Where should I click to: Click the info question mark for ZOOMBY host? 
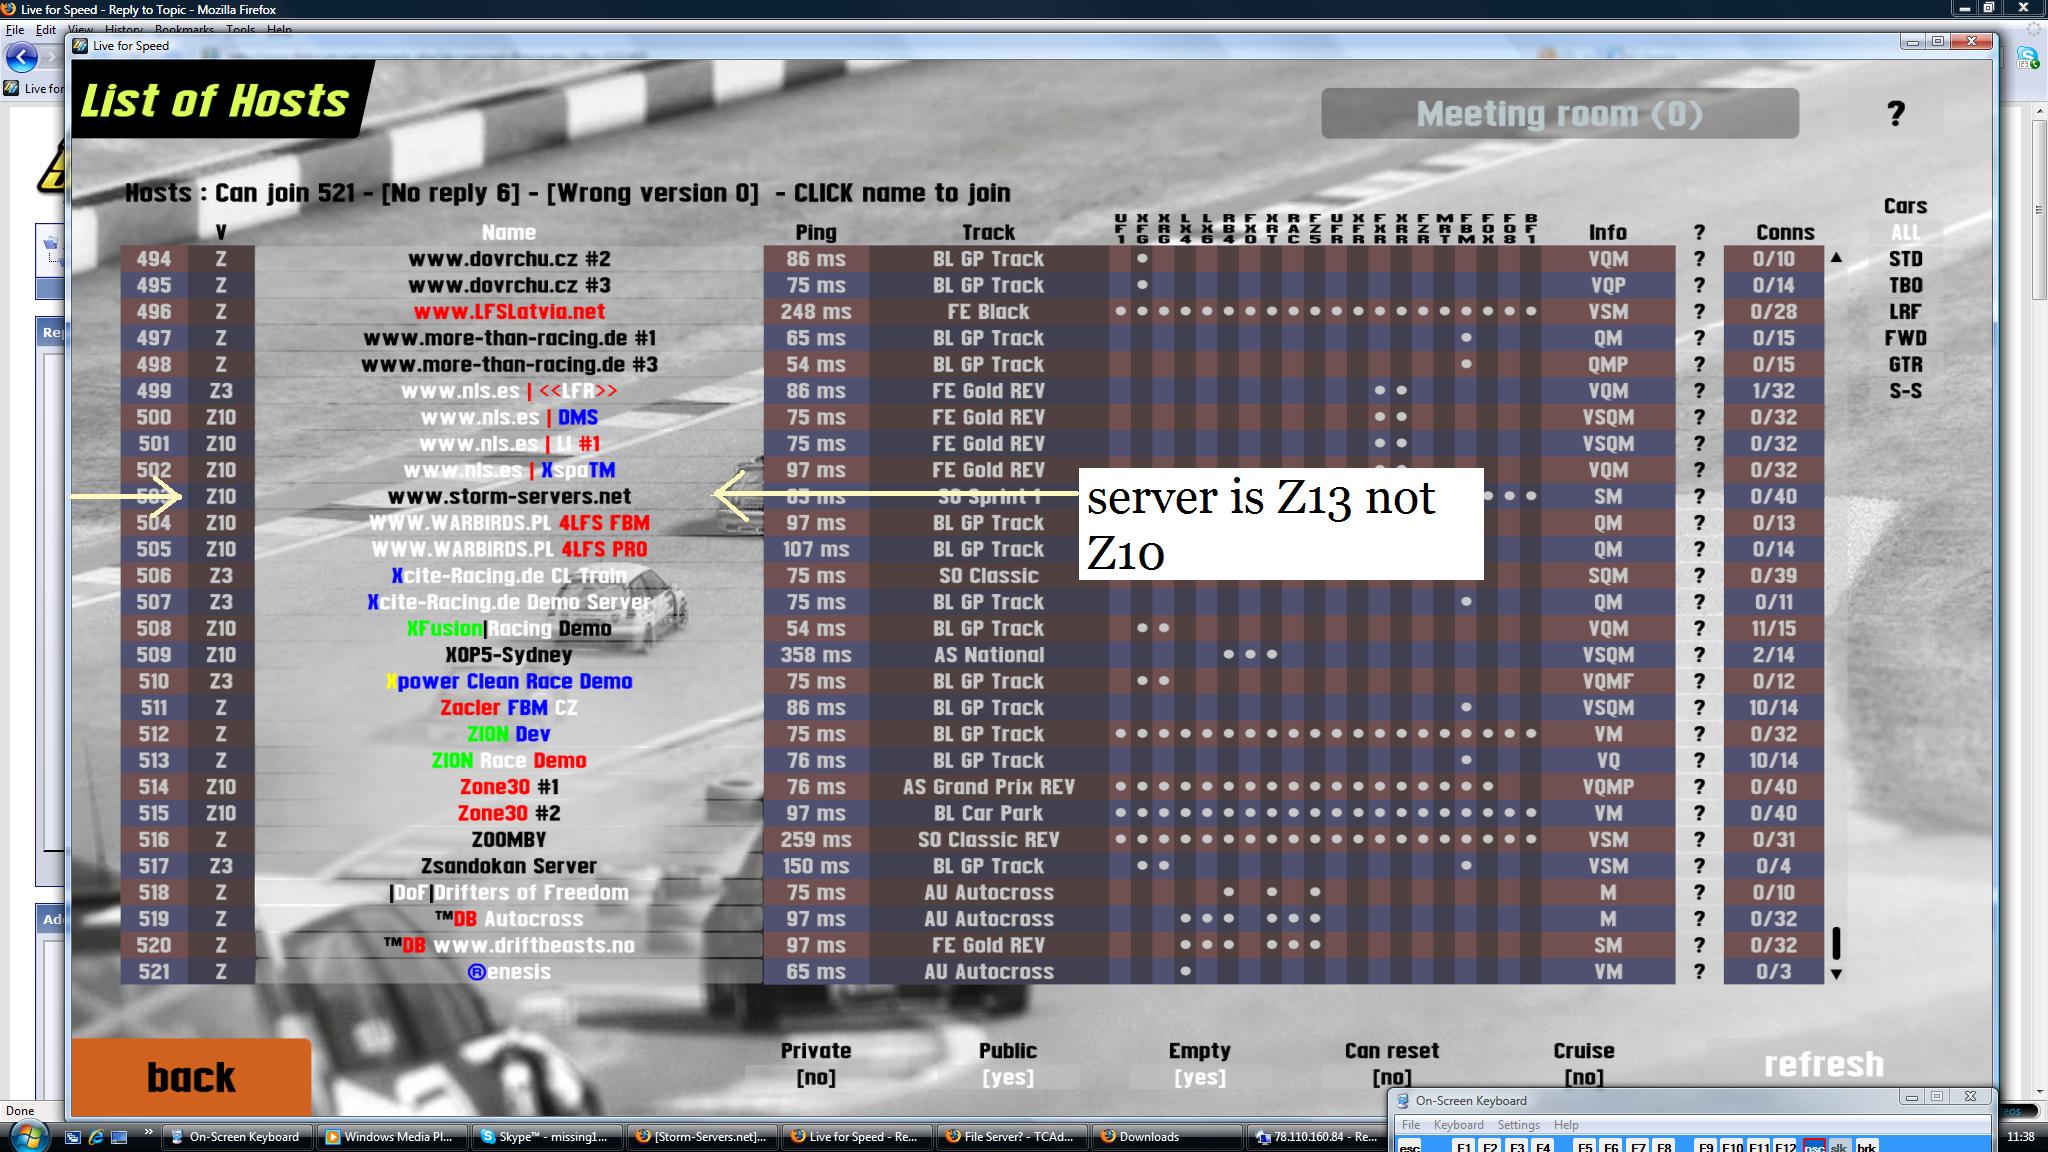tap(1699, 840)
